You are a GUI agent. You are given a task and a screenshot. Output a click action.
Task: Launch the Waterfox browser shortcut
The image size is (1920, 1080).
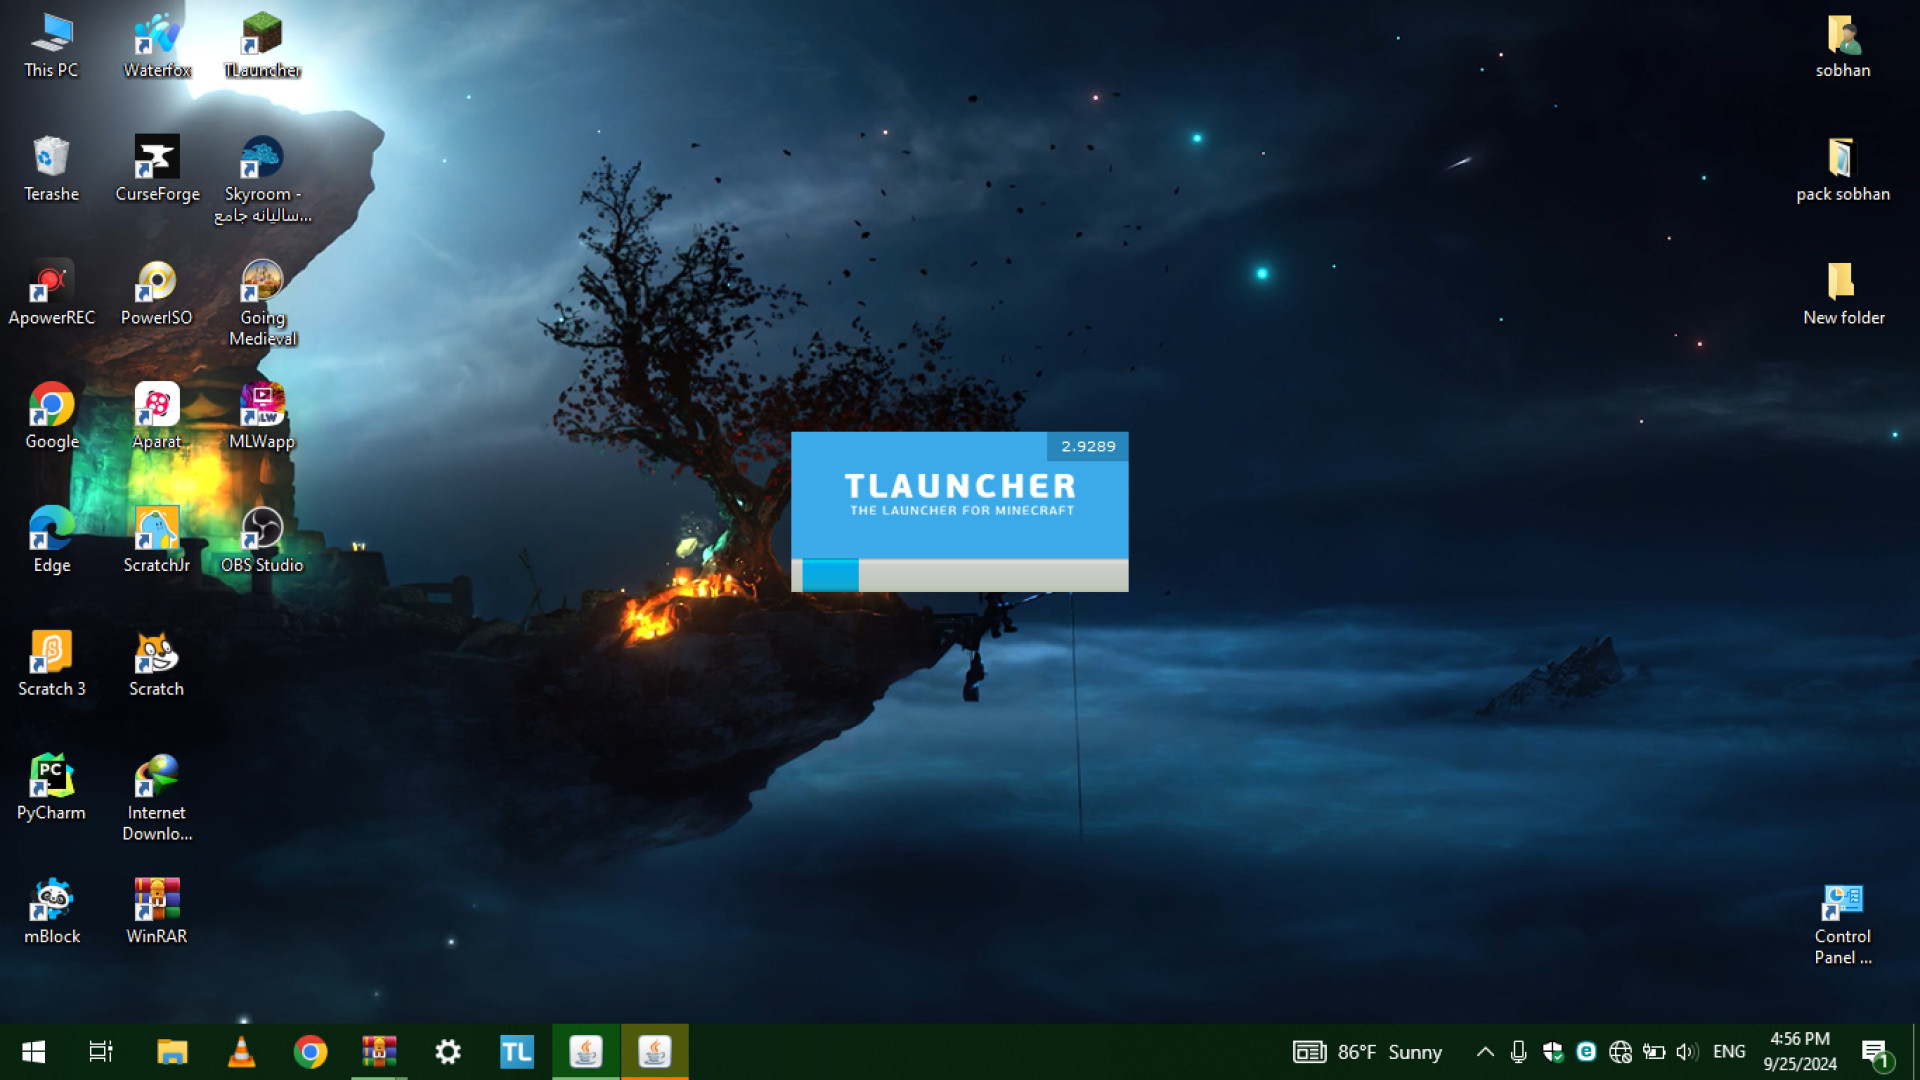pyautogui.click(x=157, y=46)
